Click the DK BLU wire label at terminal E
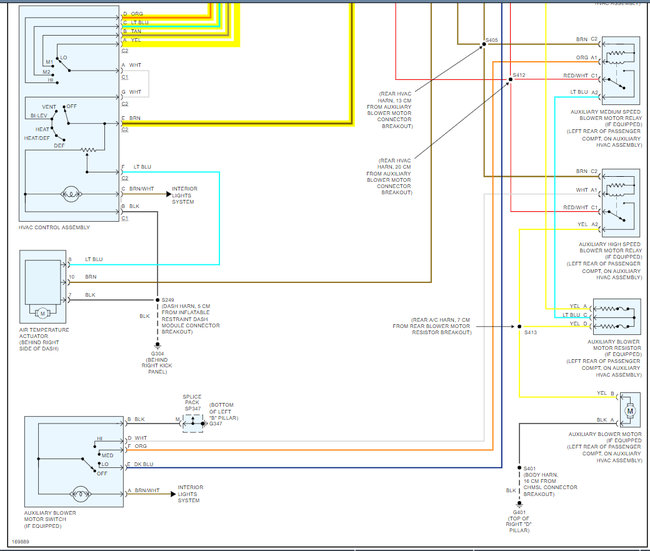 click(x=141, y=464)
